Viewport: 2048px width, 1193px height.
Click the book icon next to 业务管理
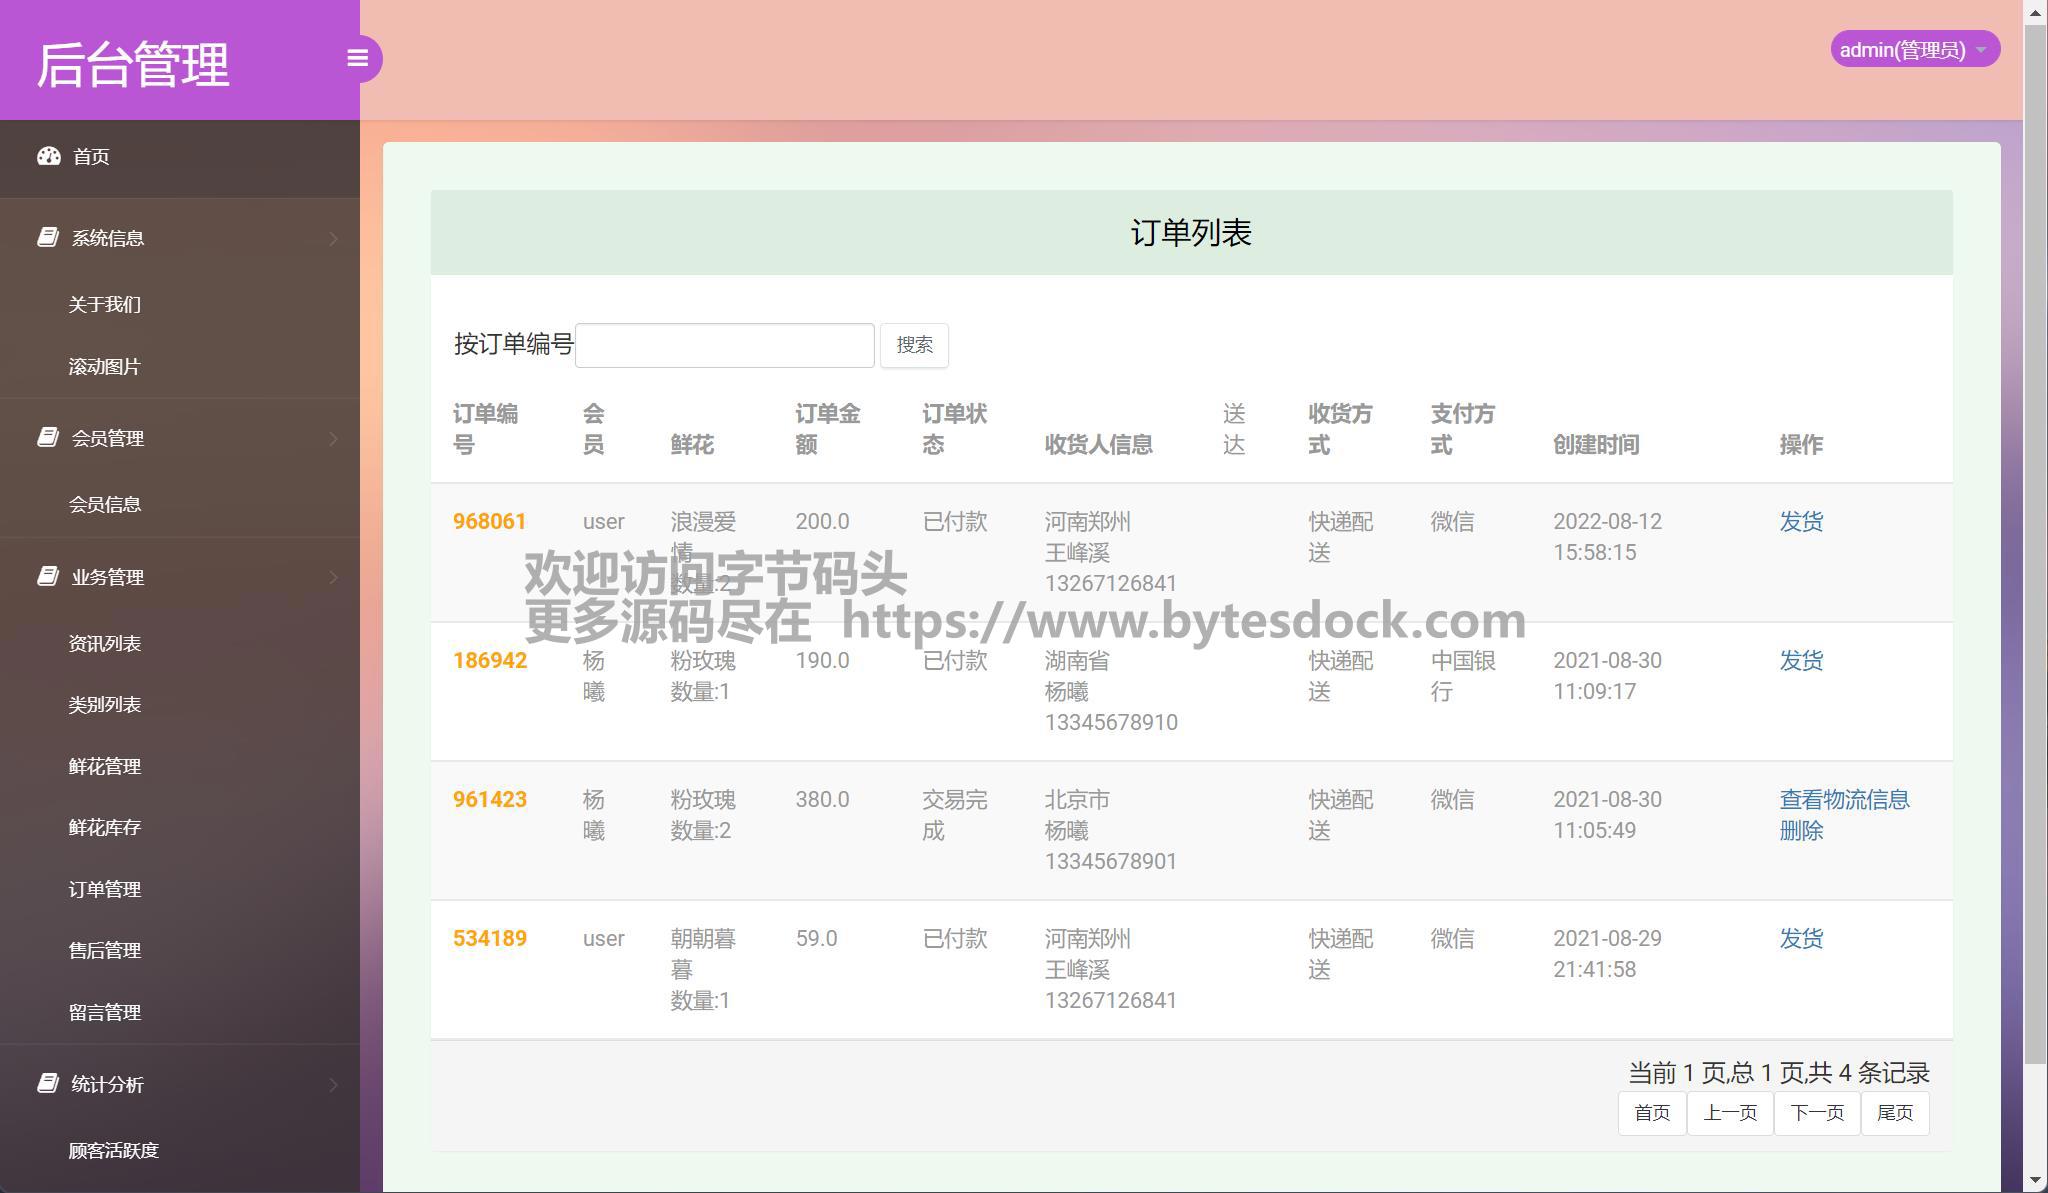(x=48, y=576)
